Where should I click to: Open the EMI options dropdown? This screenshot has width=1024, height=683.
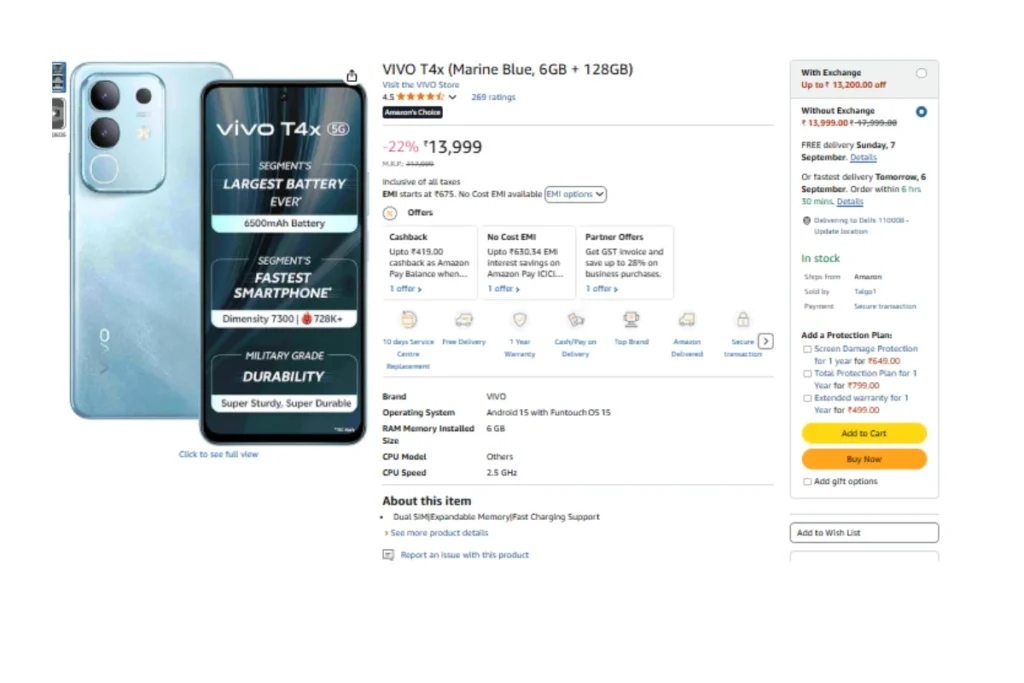[x=575, y=194]
